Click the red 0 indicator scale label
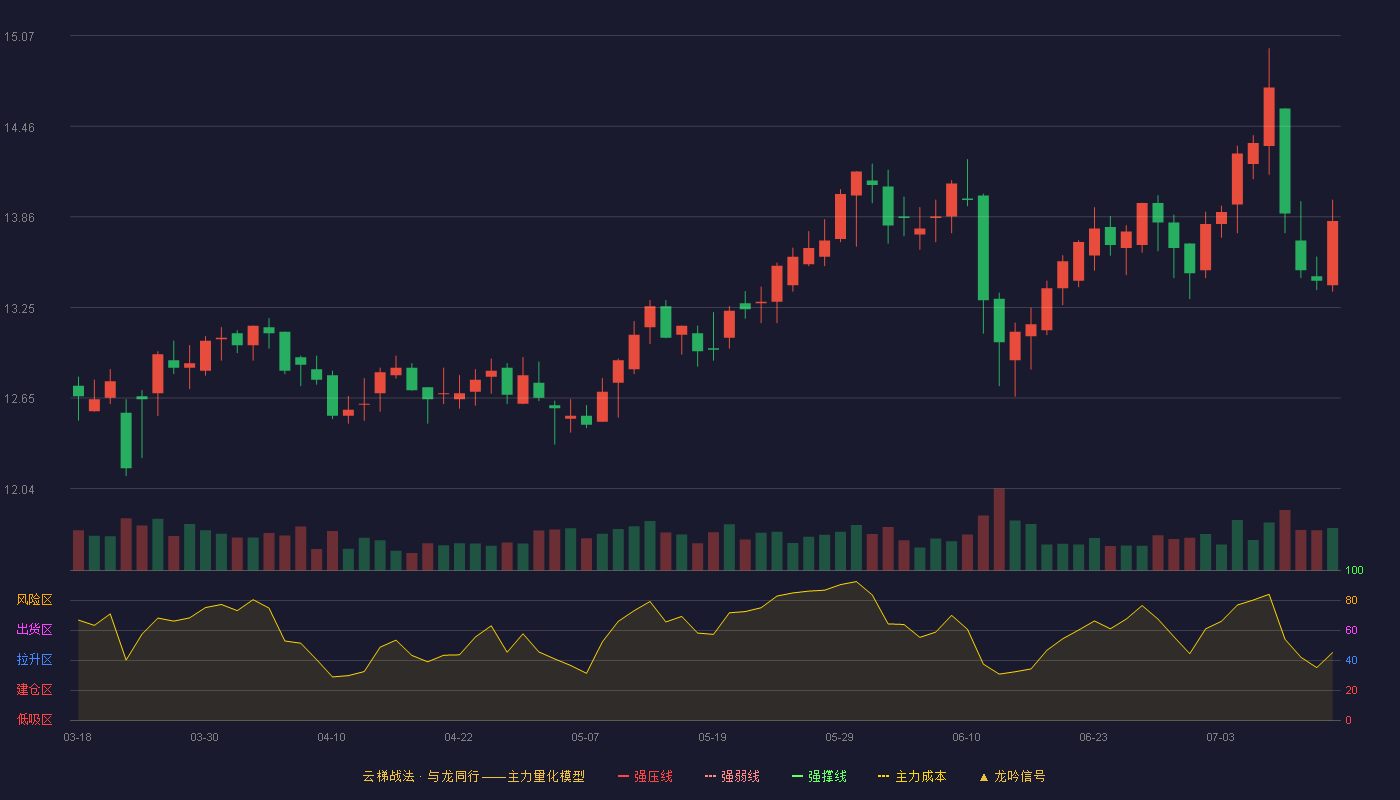The height and width of the screenshot is (800, 1400). point(1348,721)
